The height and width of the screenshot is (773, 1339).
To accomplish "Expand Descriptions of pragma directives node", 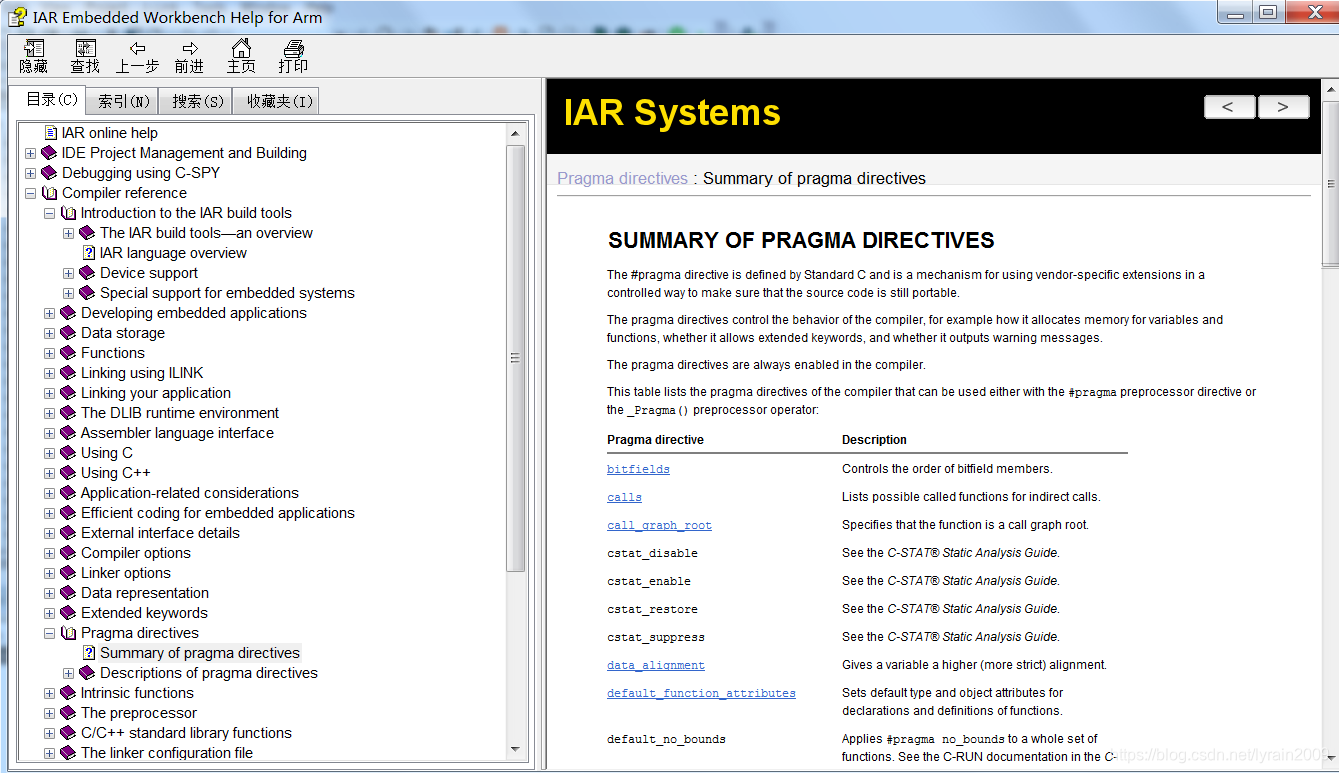I will tap(68, 673).
